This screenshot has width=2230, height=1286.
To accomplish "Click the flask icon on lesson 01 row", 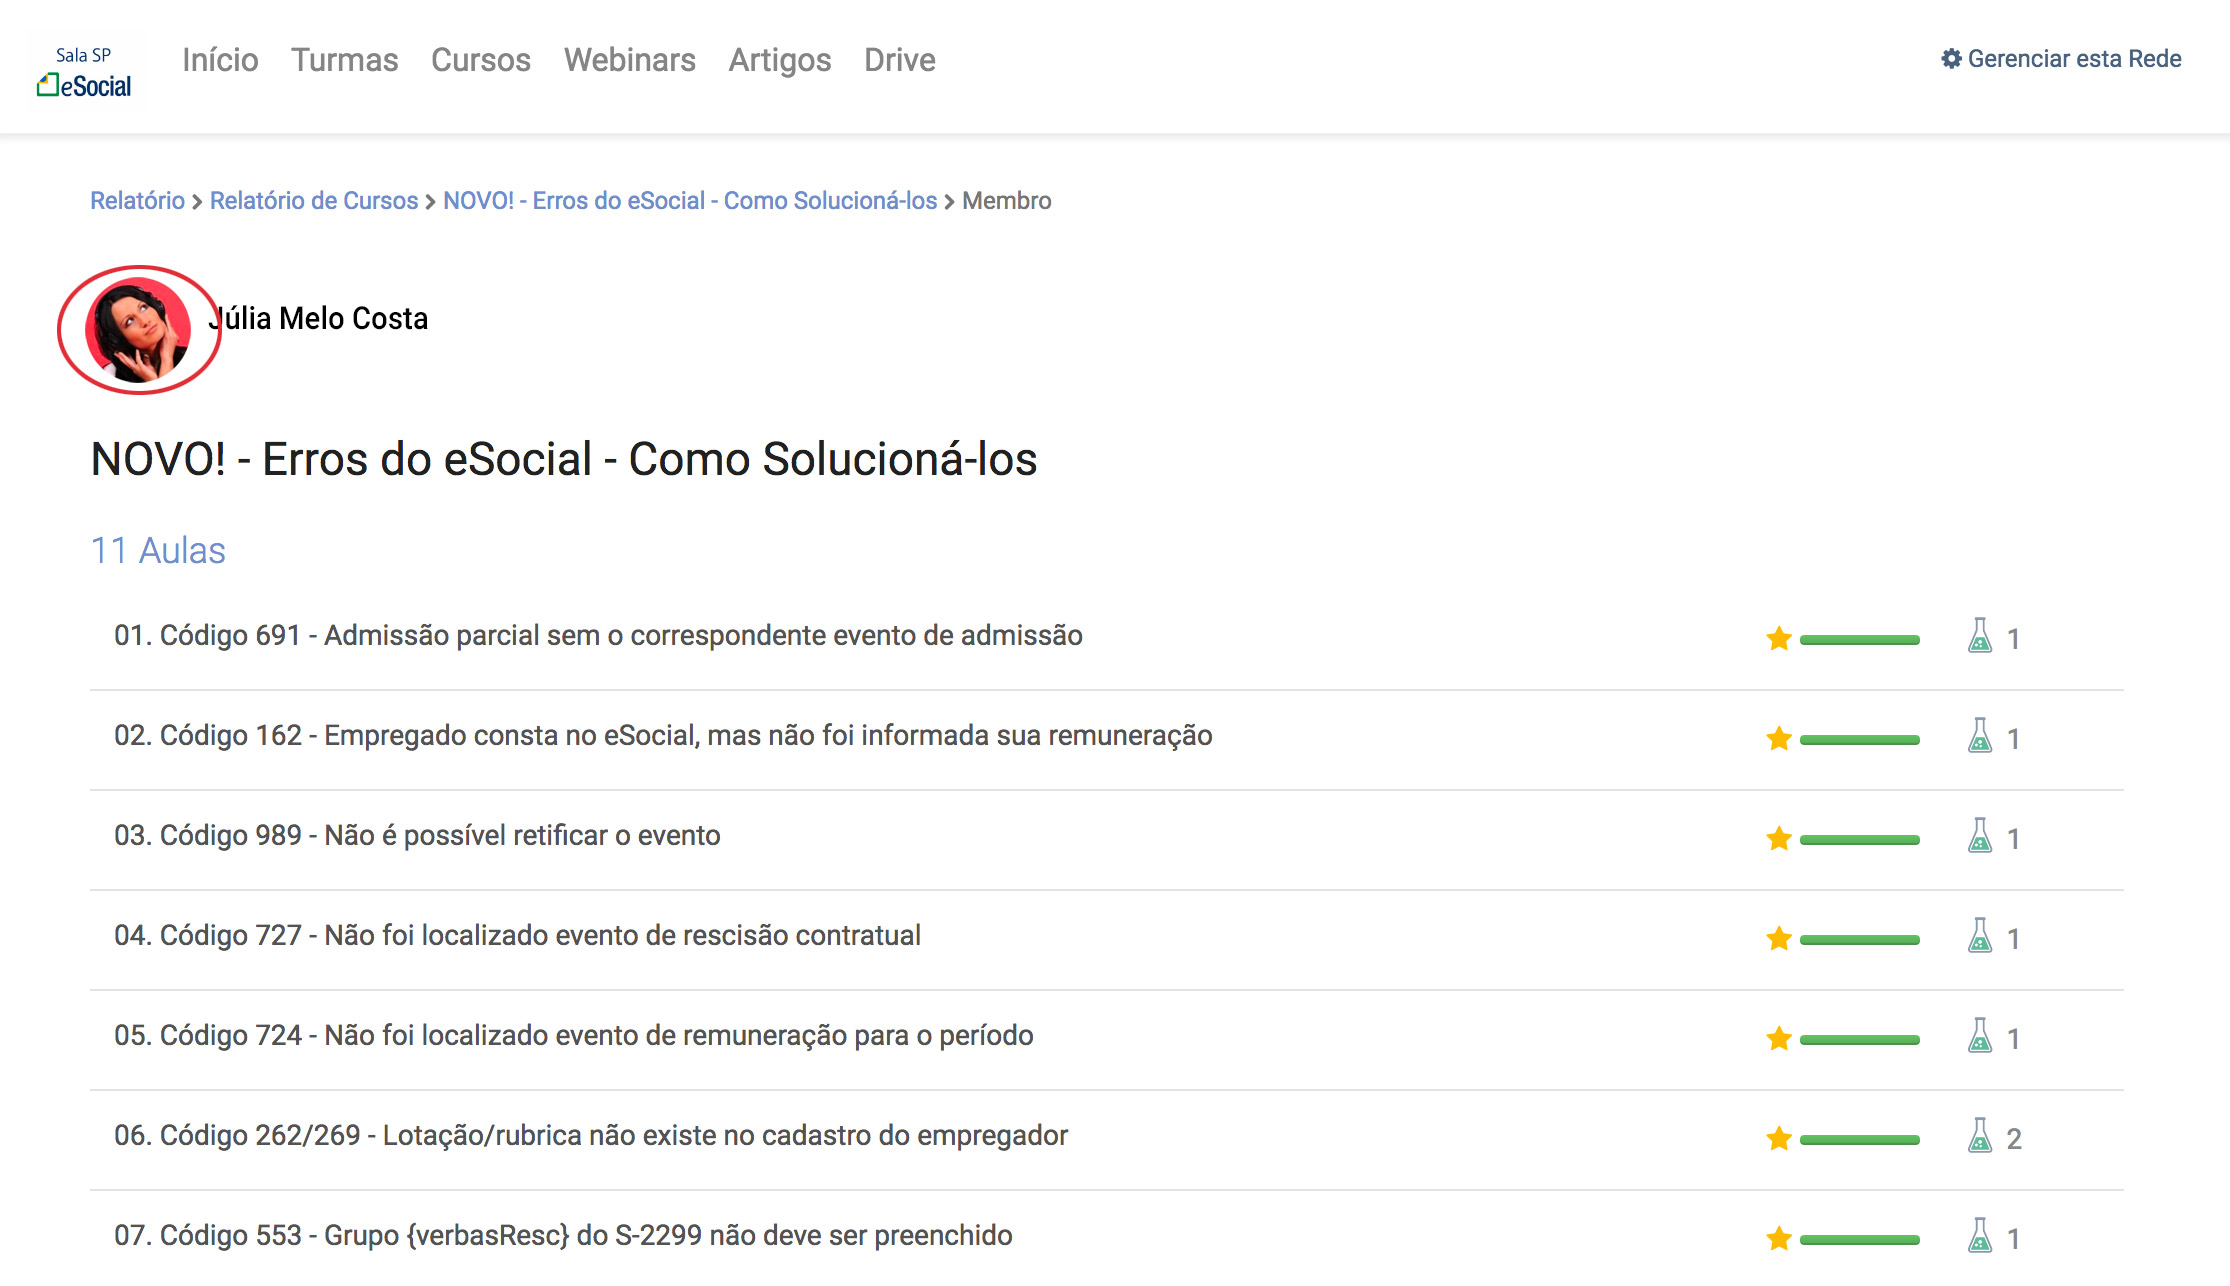I will (x=1979, y=636).
